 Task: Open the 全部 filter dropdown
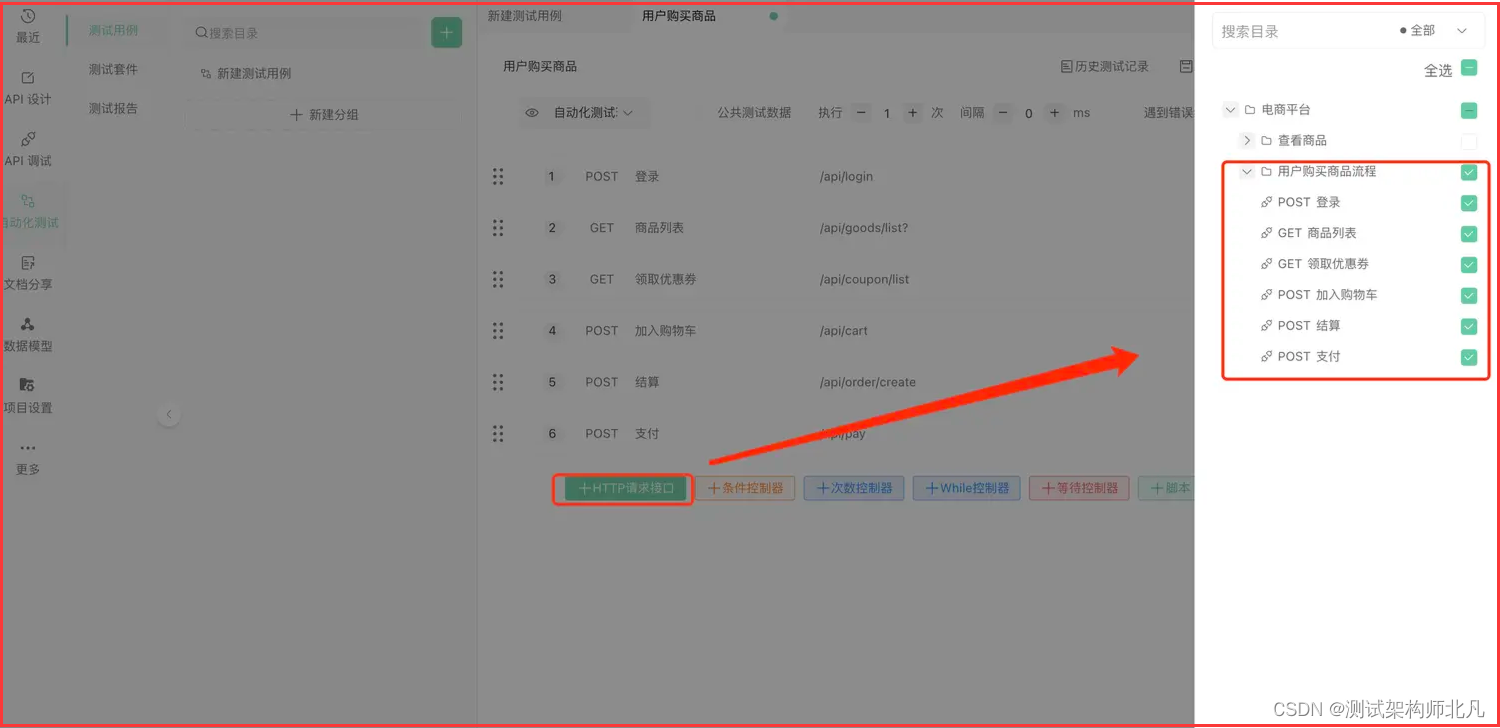(x=1435, y=31)
